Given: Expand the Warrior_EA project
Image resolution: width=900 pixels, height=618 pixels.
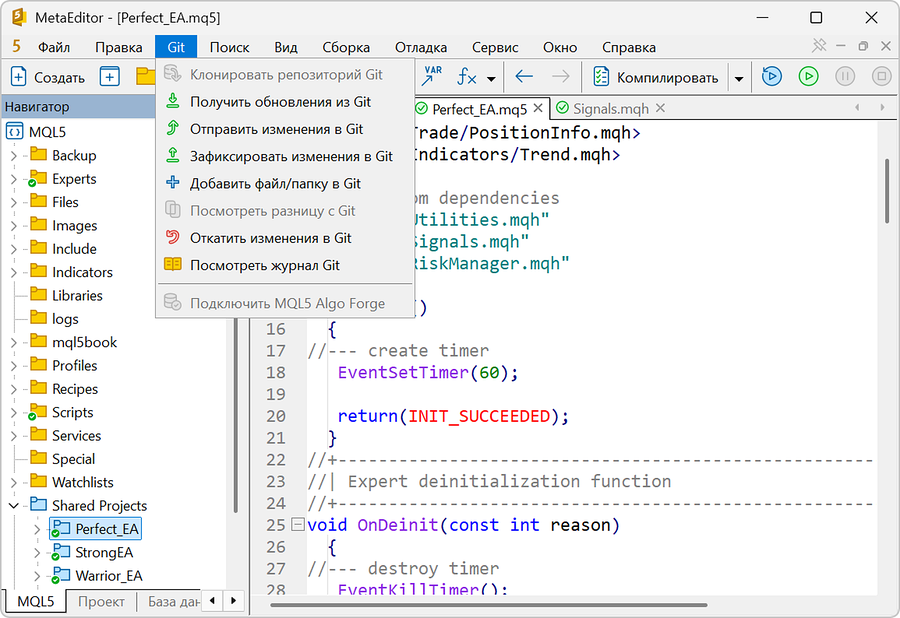Looking at the screenshot, I should 37,576.
